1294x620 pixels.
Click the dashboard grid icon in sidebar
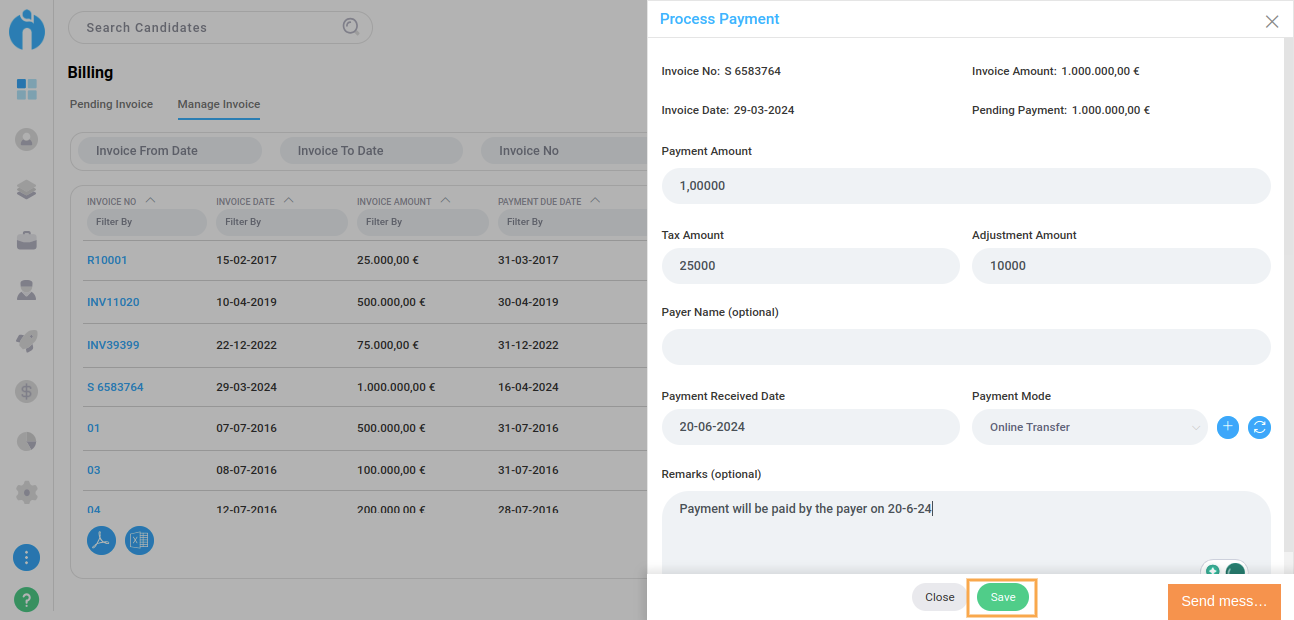[x=27, y=89]
